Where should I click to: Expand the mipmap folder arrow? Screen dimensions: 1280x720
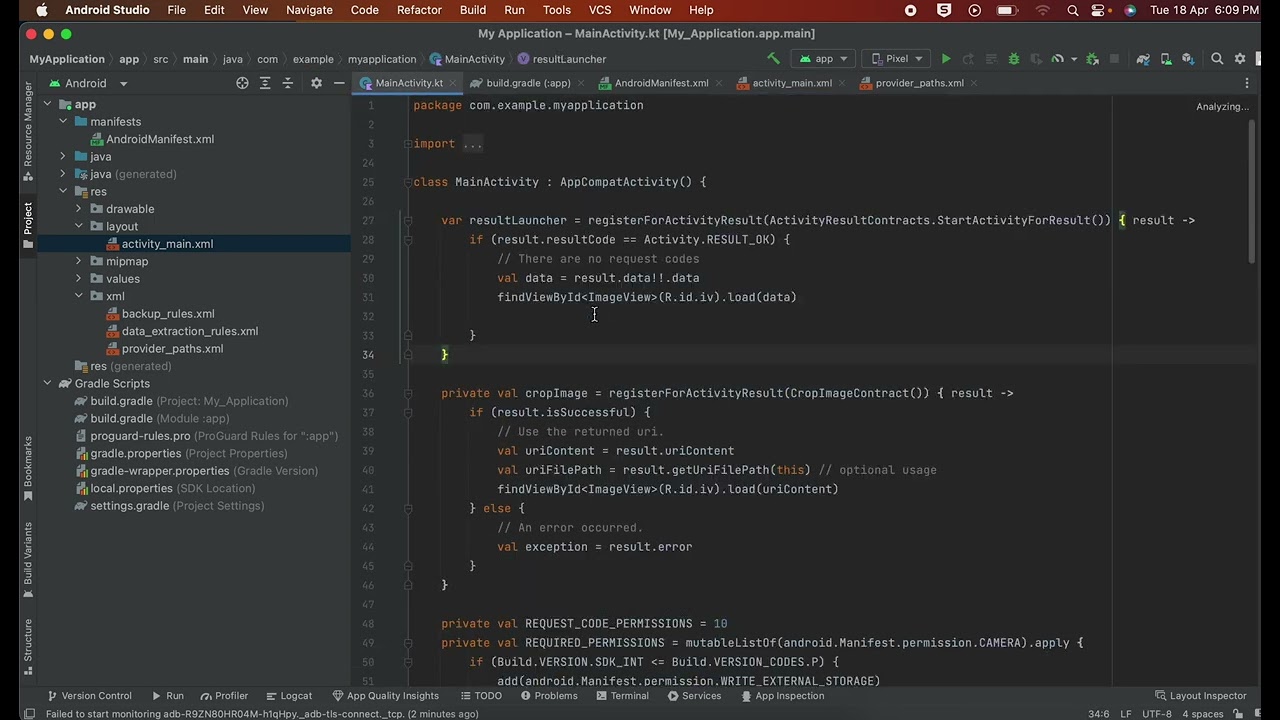pyautogui.click(x=79, y=262)
